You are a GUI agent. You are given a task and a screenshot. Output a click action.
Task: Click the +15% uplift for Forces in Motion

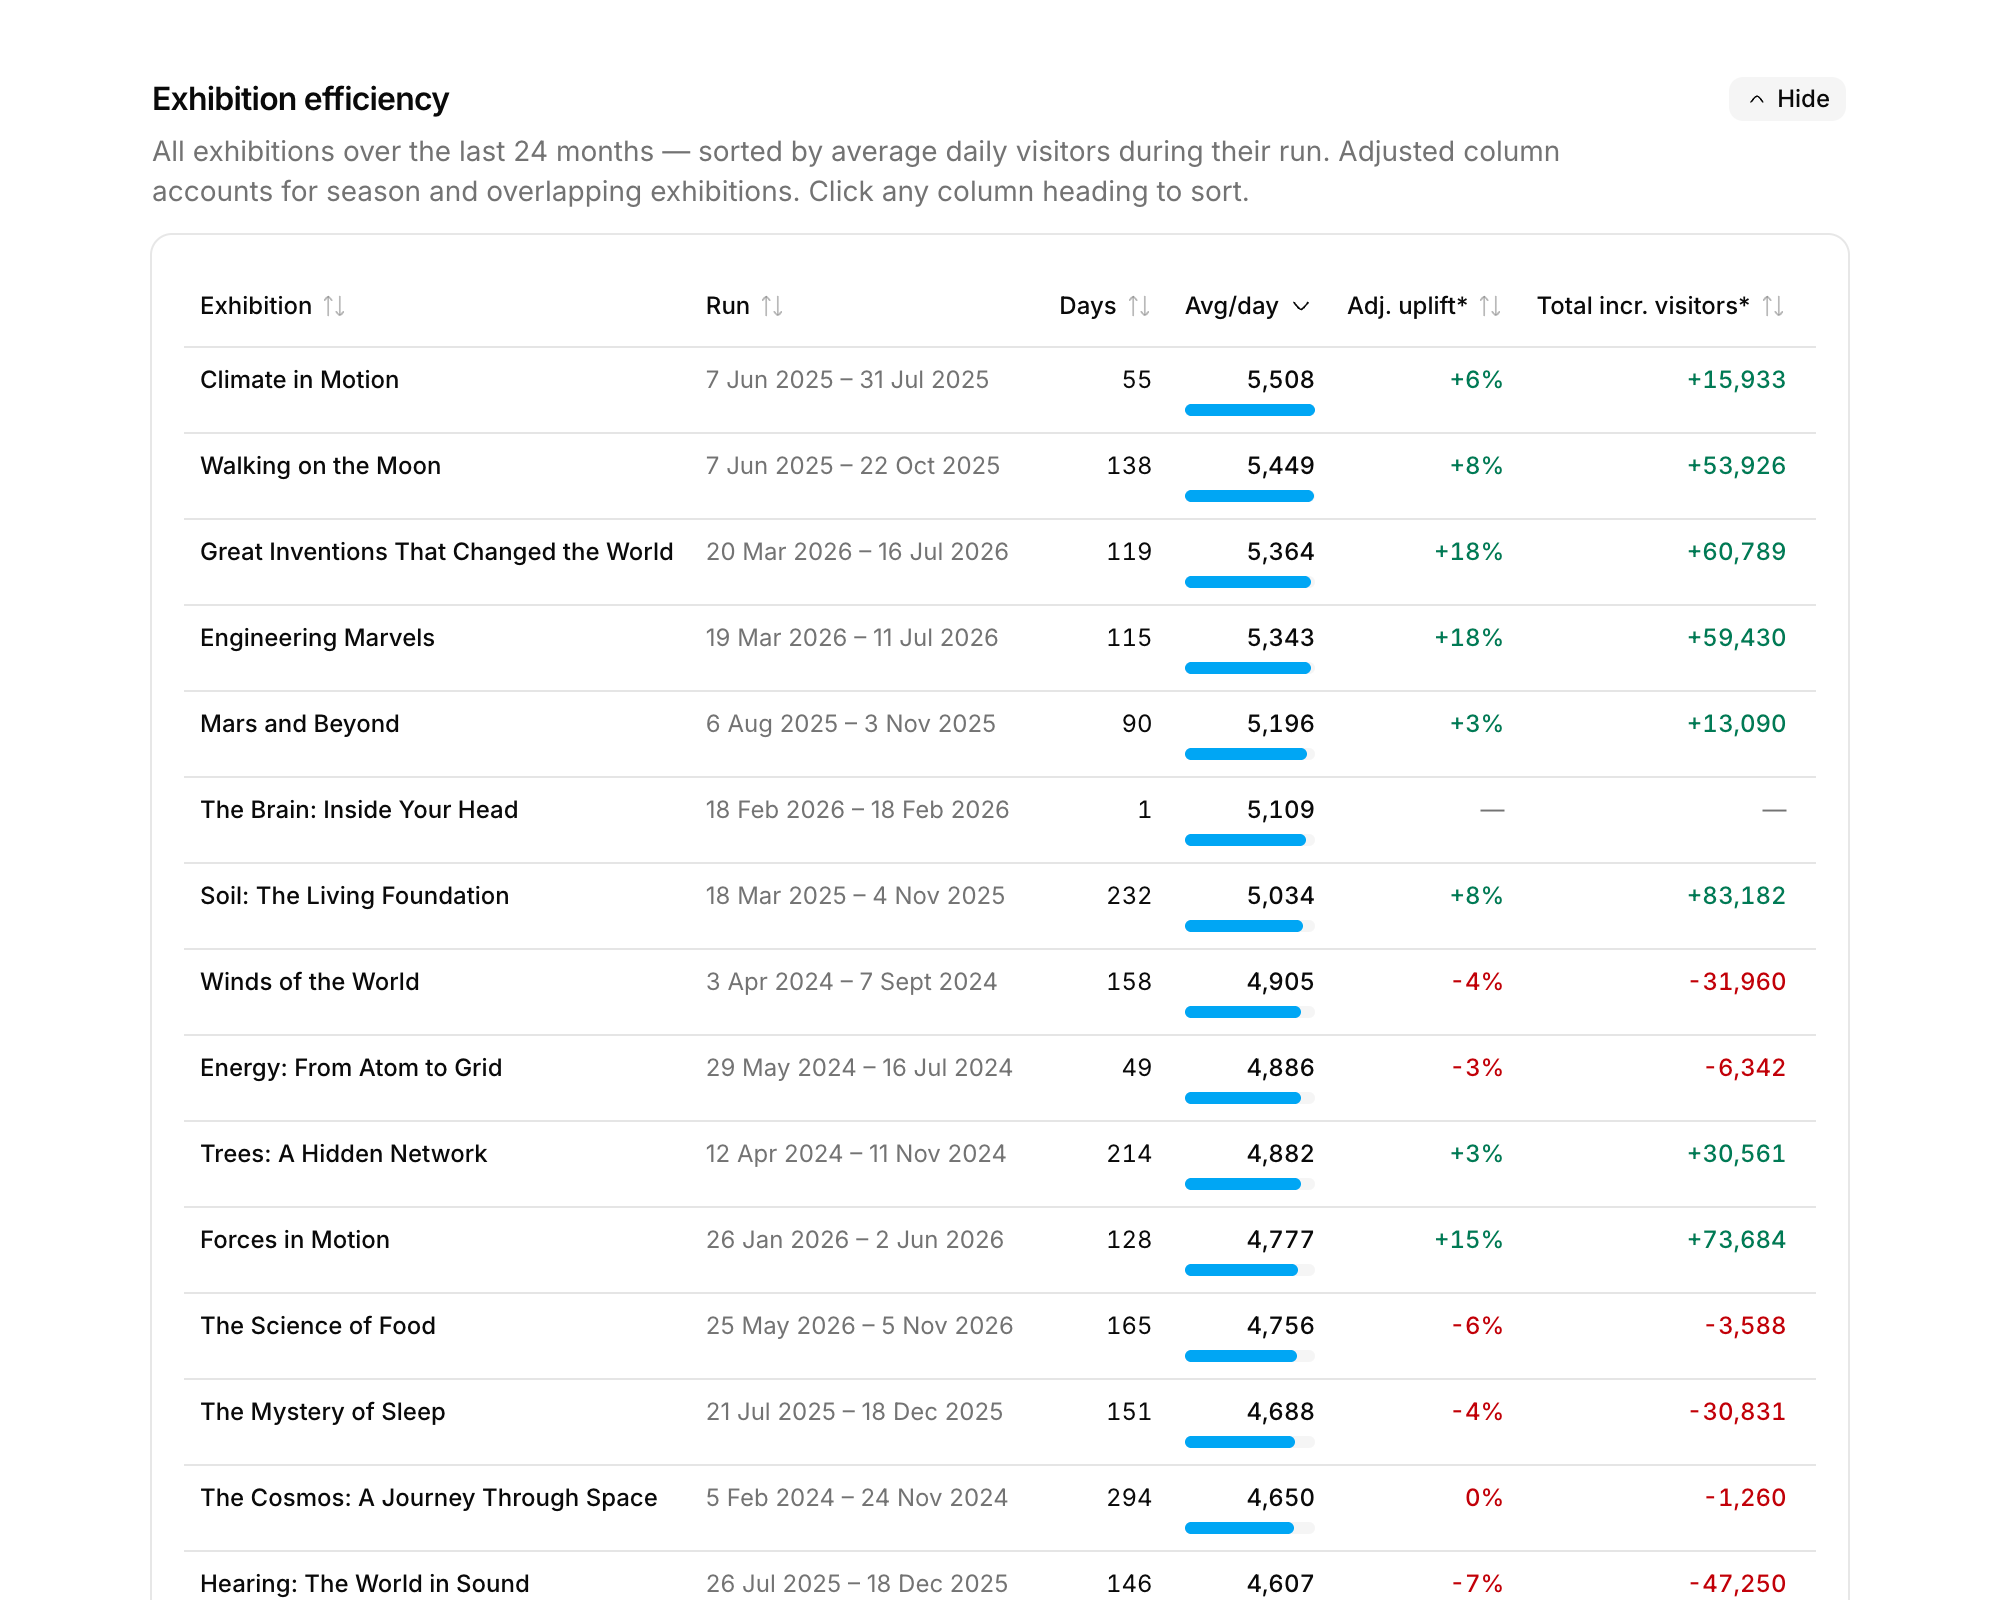[1468, 1240]
